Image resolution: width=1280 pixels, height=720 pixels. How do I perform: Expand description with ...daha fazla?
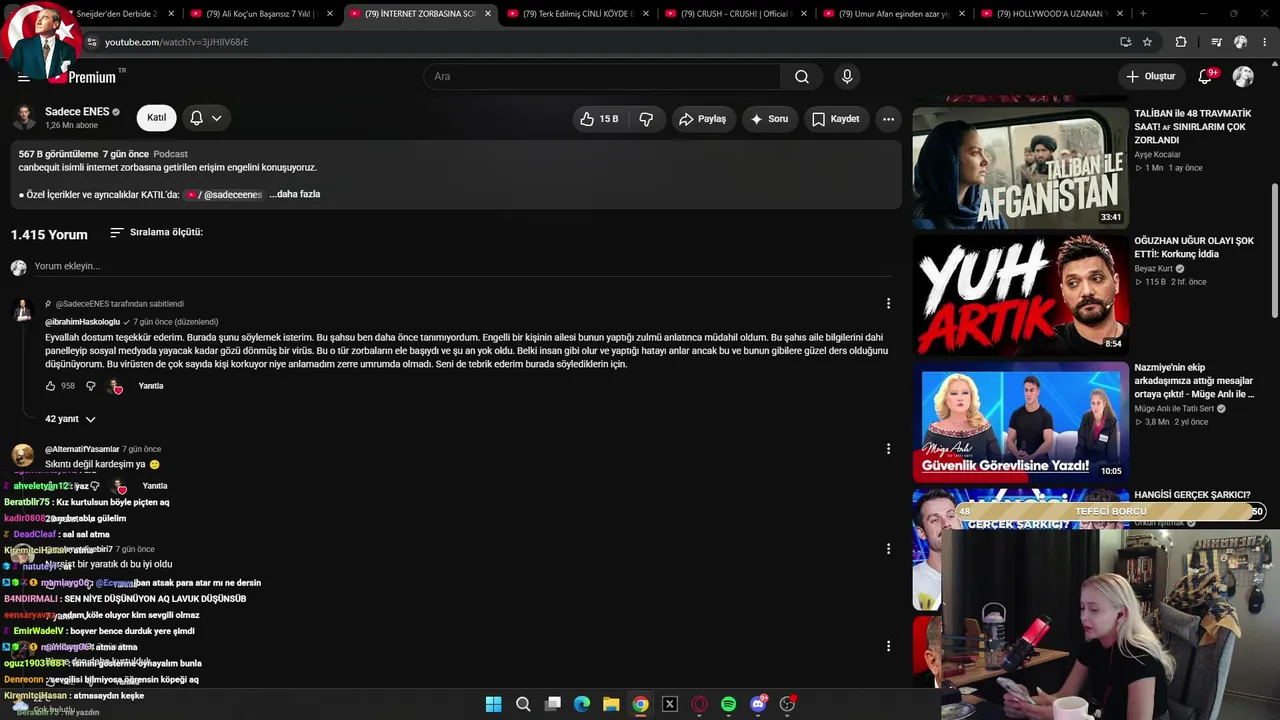(295, 194)
